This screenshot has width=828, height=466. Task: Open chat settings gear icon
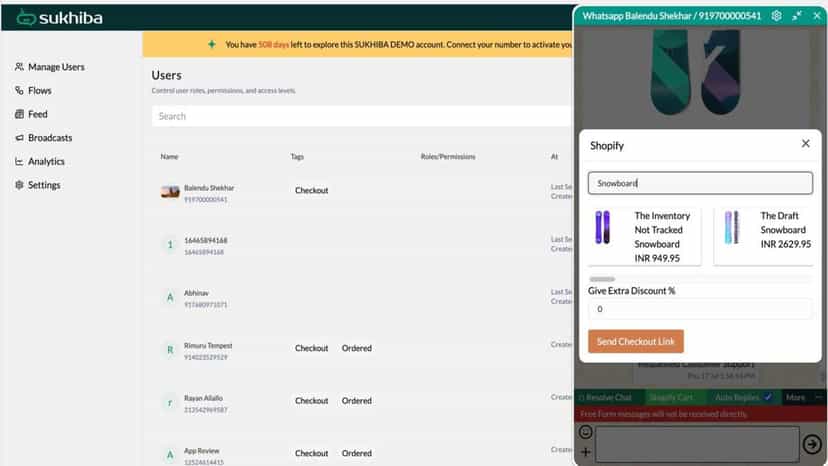click(x=776, y=16)
